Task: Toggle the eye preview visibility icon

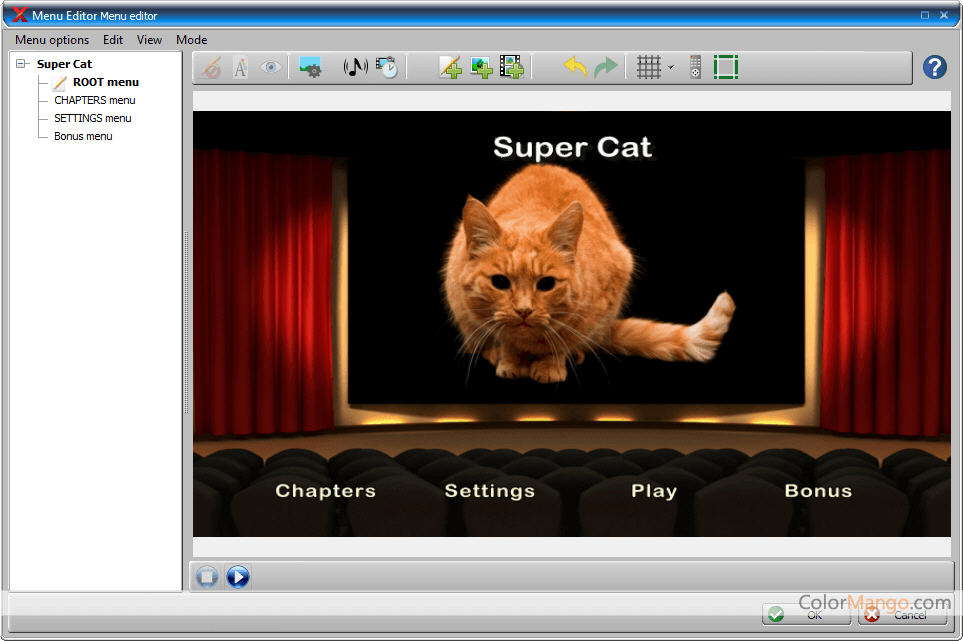Action: 270,68
